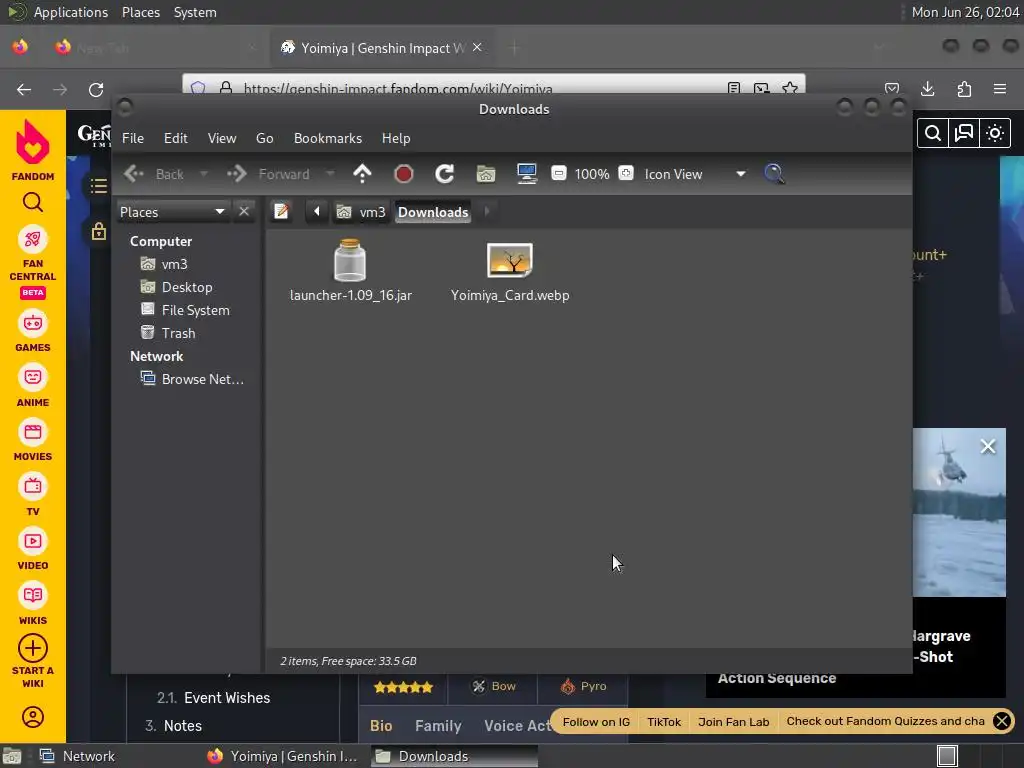Open the Bookmarks menu

(328, 138)
